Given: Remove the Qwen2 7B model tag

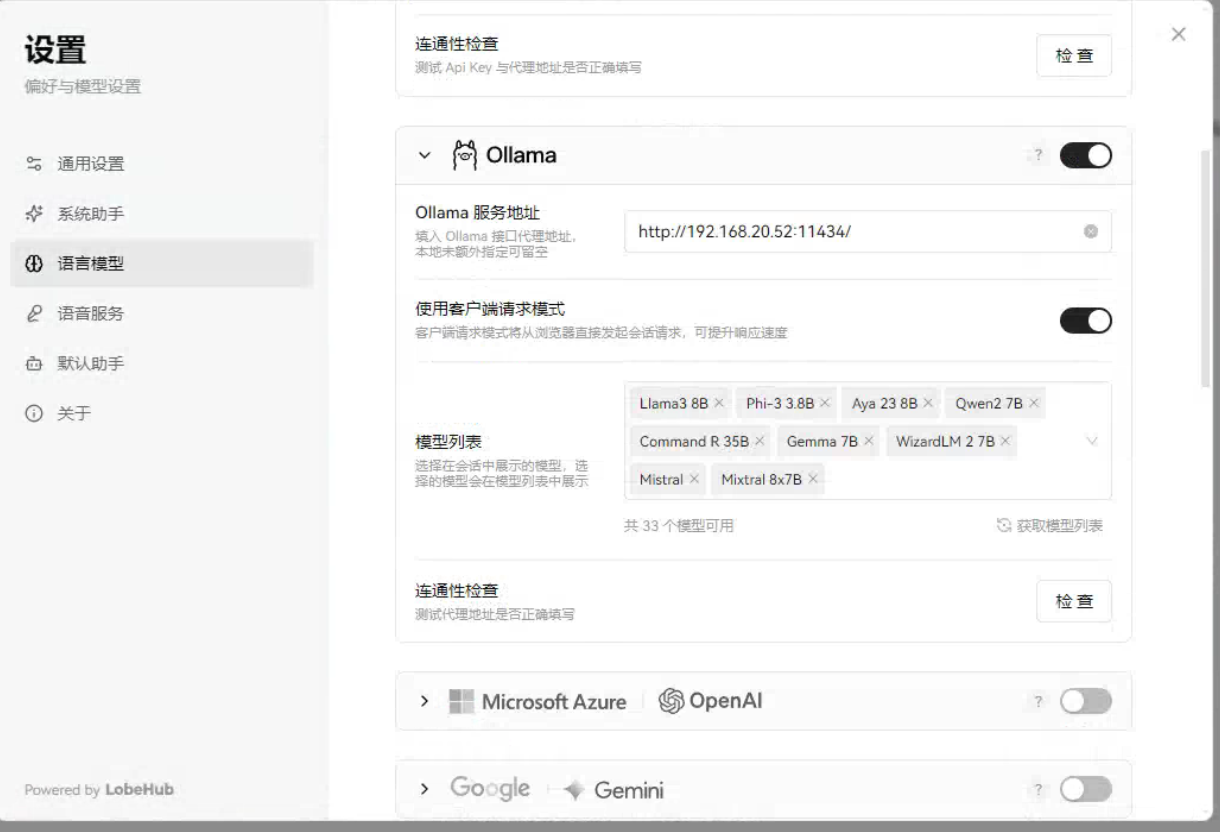Looking at the screenshot, I should tap(1033, 402).
